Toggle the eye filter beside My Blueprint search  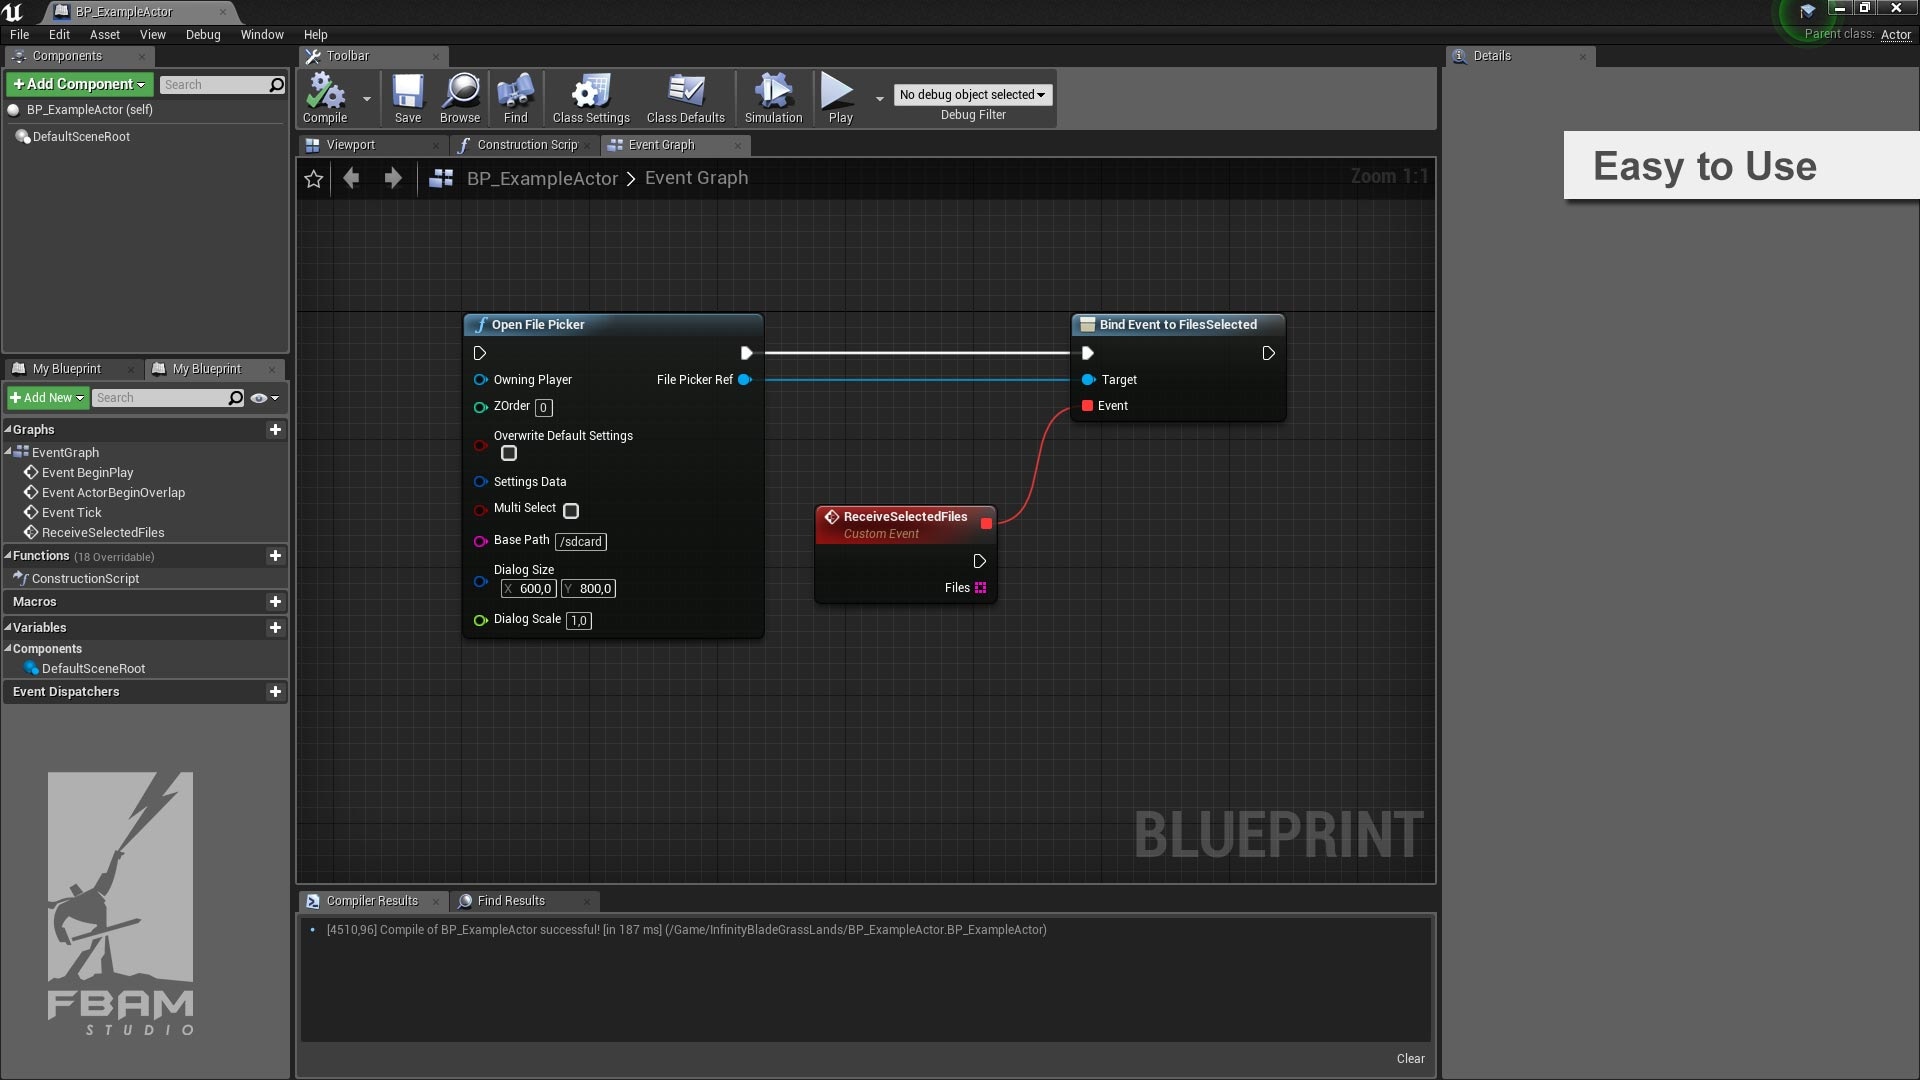[x=259, y=397]
